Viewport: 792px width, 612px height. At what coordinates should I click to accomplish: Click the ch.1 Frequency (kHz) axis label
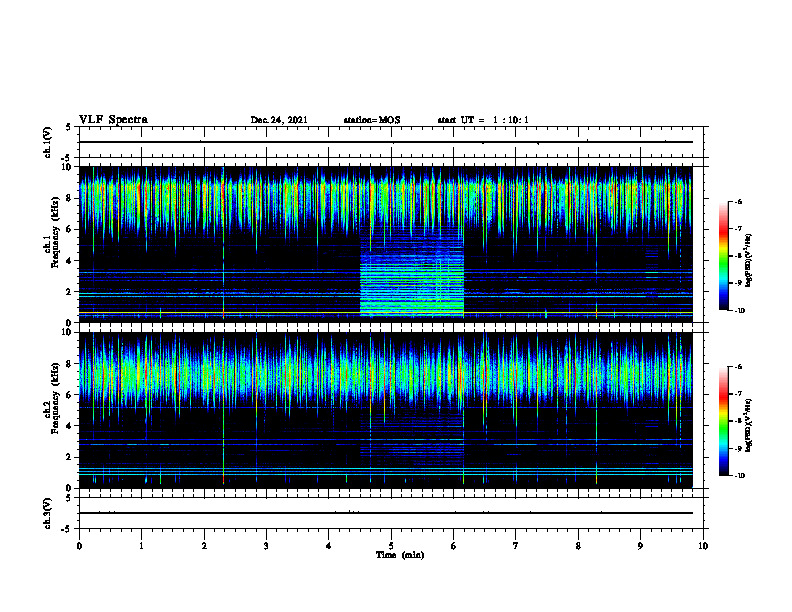coord(51,231)
